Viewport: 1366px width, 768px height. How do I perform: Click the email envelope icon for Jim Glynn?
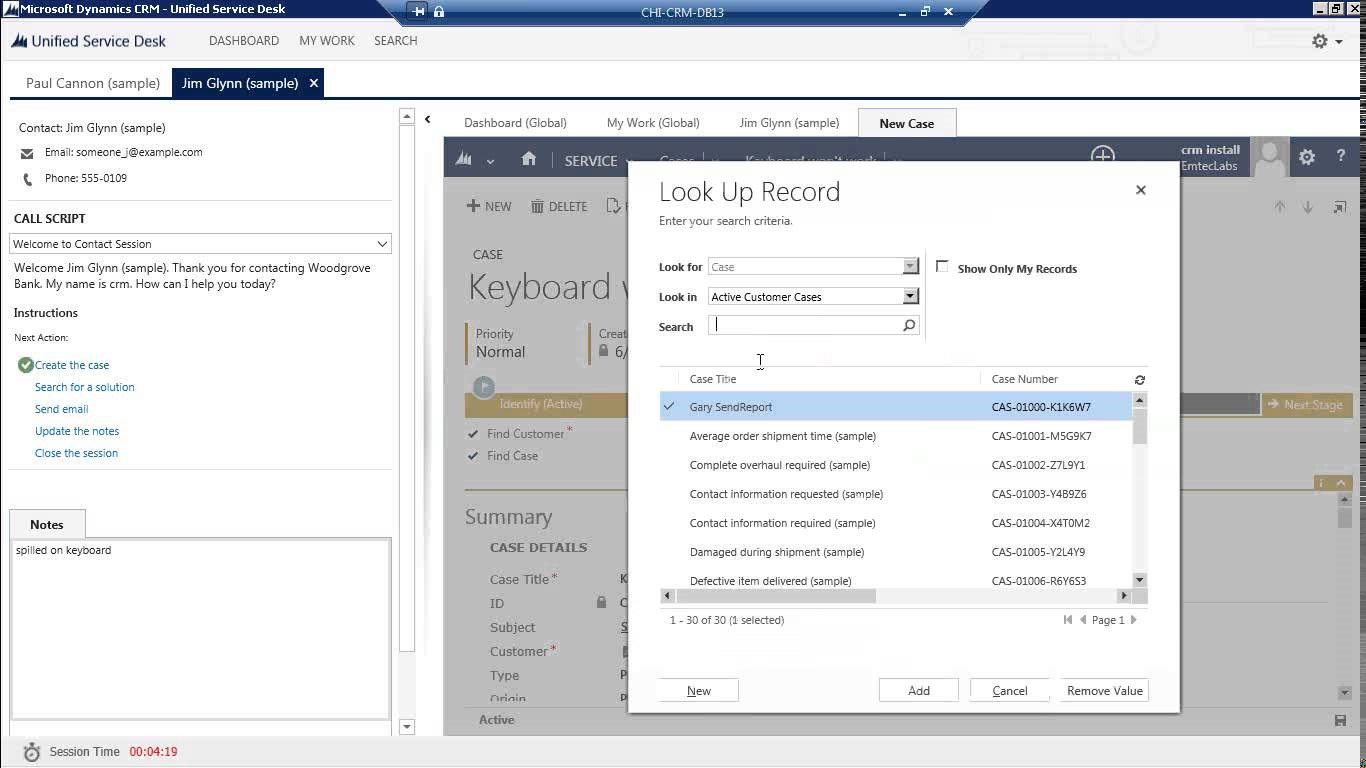point(27,153)
